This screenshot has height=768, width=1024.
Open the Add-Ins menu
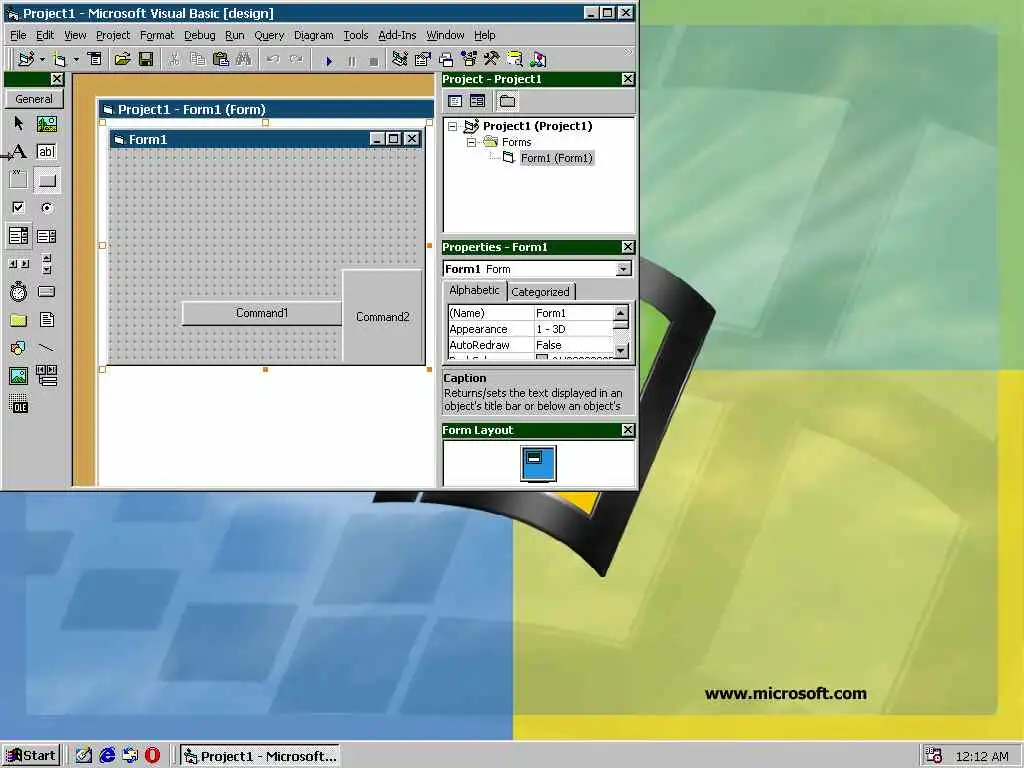pyautogui.click(x=397, y=35)
